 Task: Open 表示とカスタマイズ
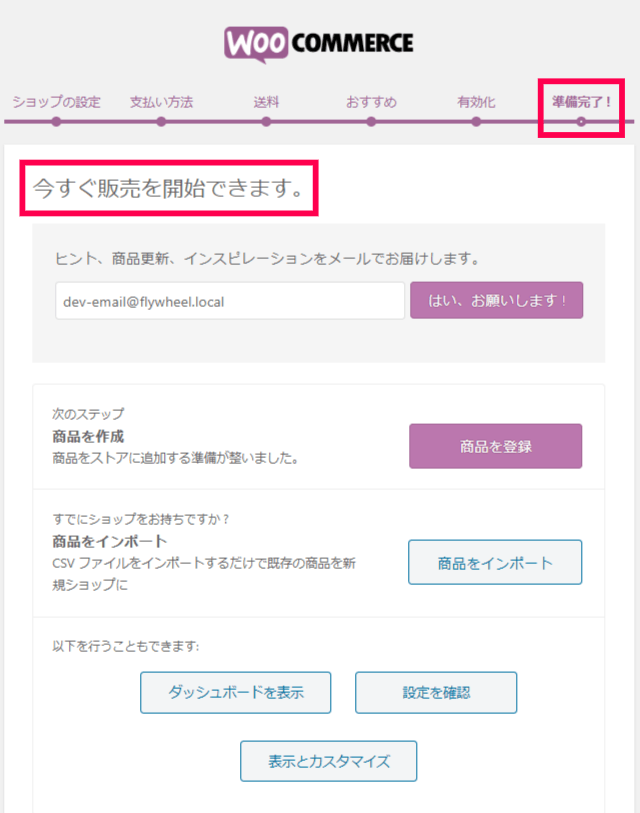328,761
